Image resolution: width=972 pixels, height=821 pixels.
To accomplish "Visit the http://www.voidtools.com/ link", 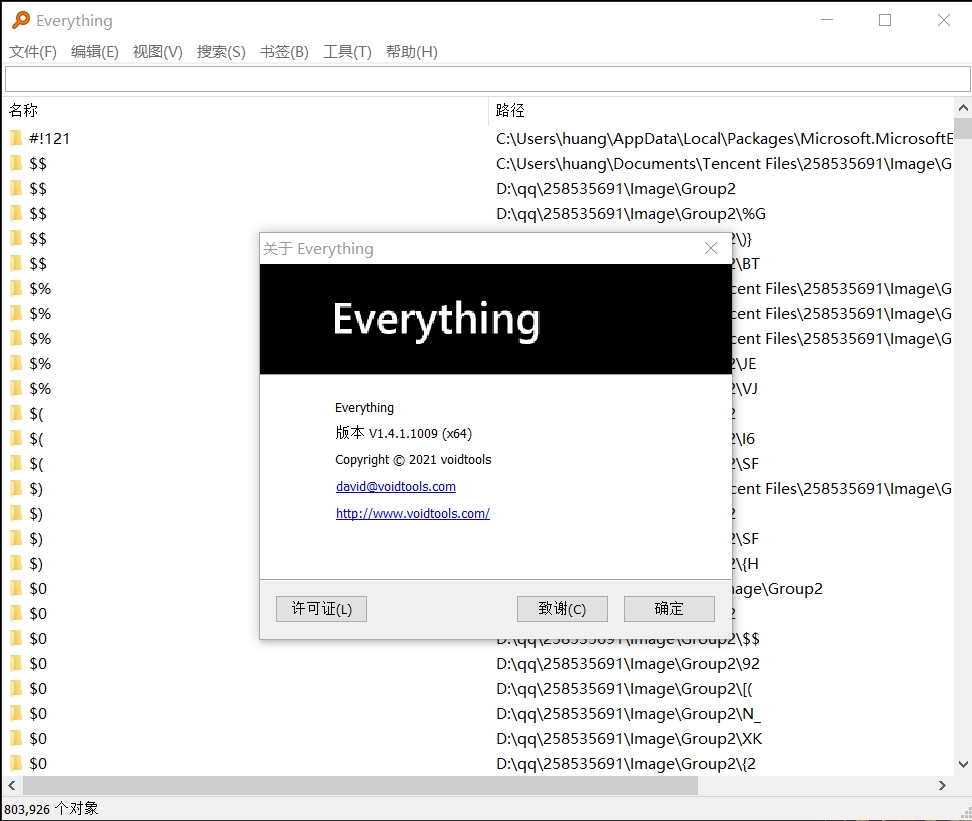I will pos(413,514).
